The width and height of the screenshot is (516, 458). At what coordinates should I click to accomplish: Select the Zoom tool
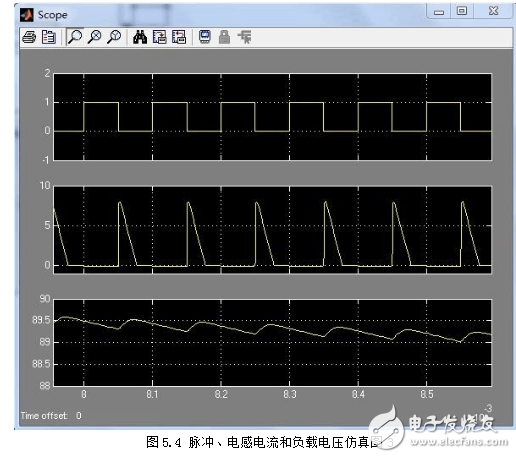75,37
